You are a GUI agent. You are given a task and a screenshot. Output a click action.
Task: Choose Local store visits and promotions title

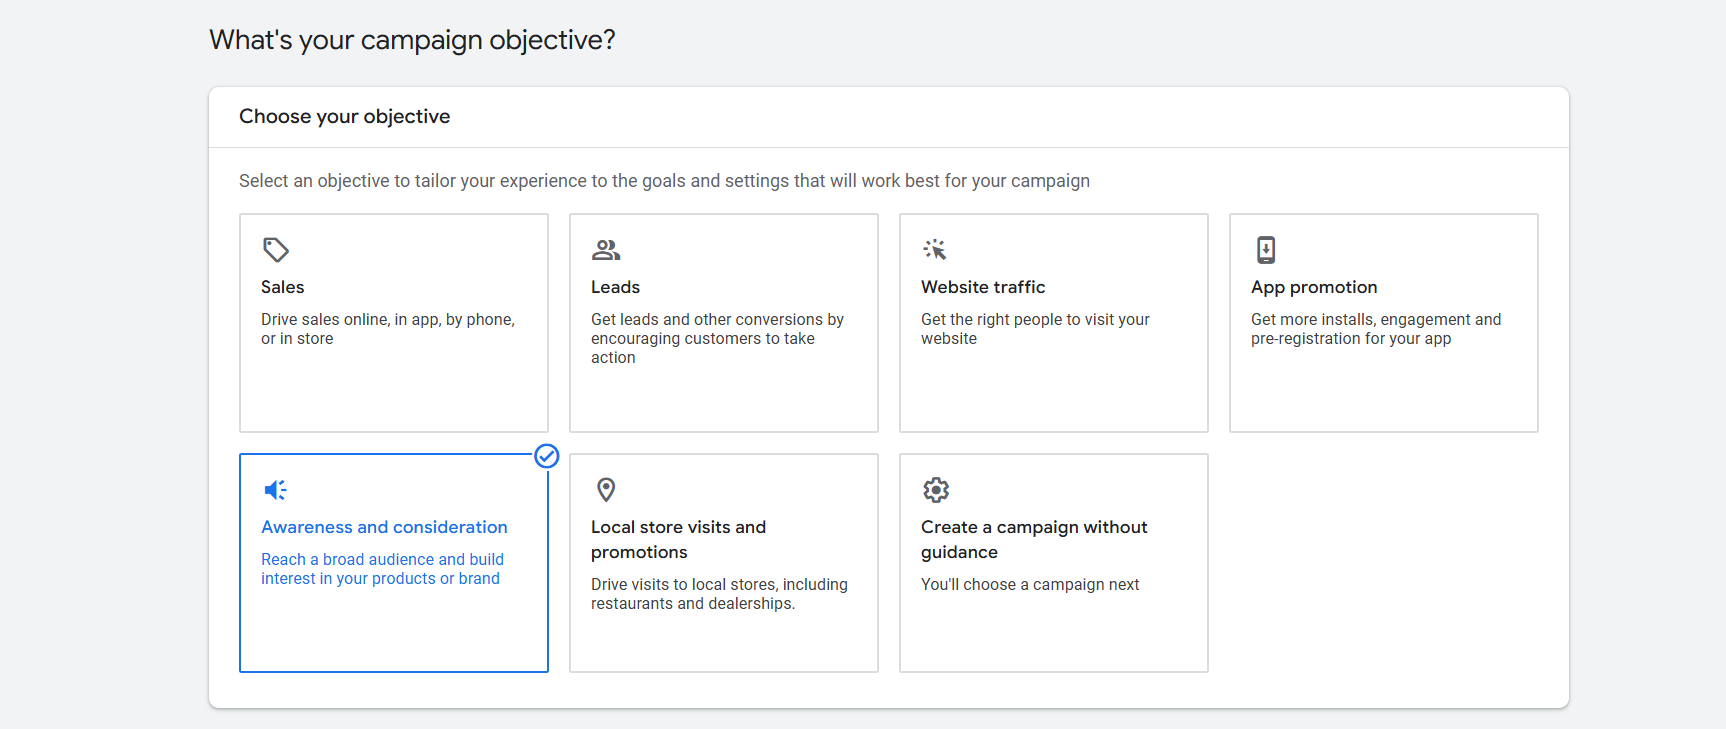[x=678, y=539]
